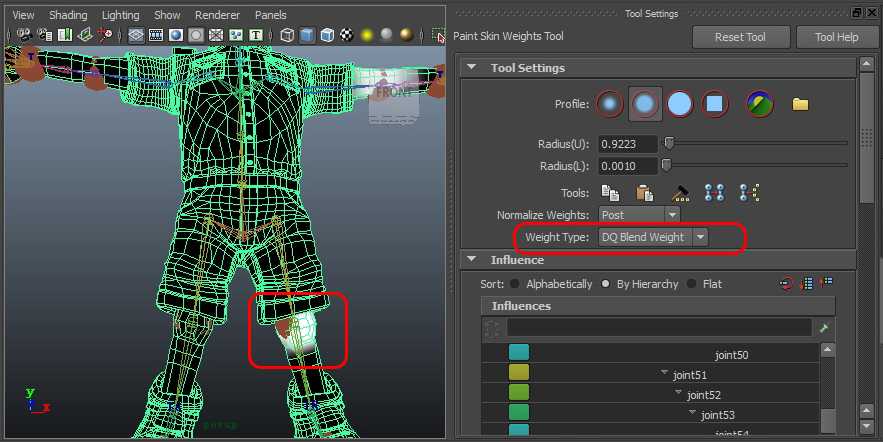
Task: Click the Weight Hammer tool icon
Action: pos(681,194)
